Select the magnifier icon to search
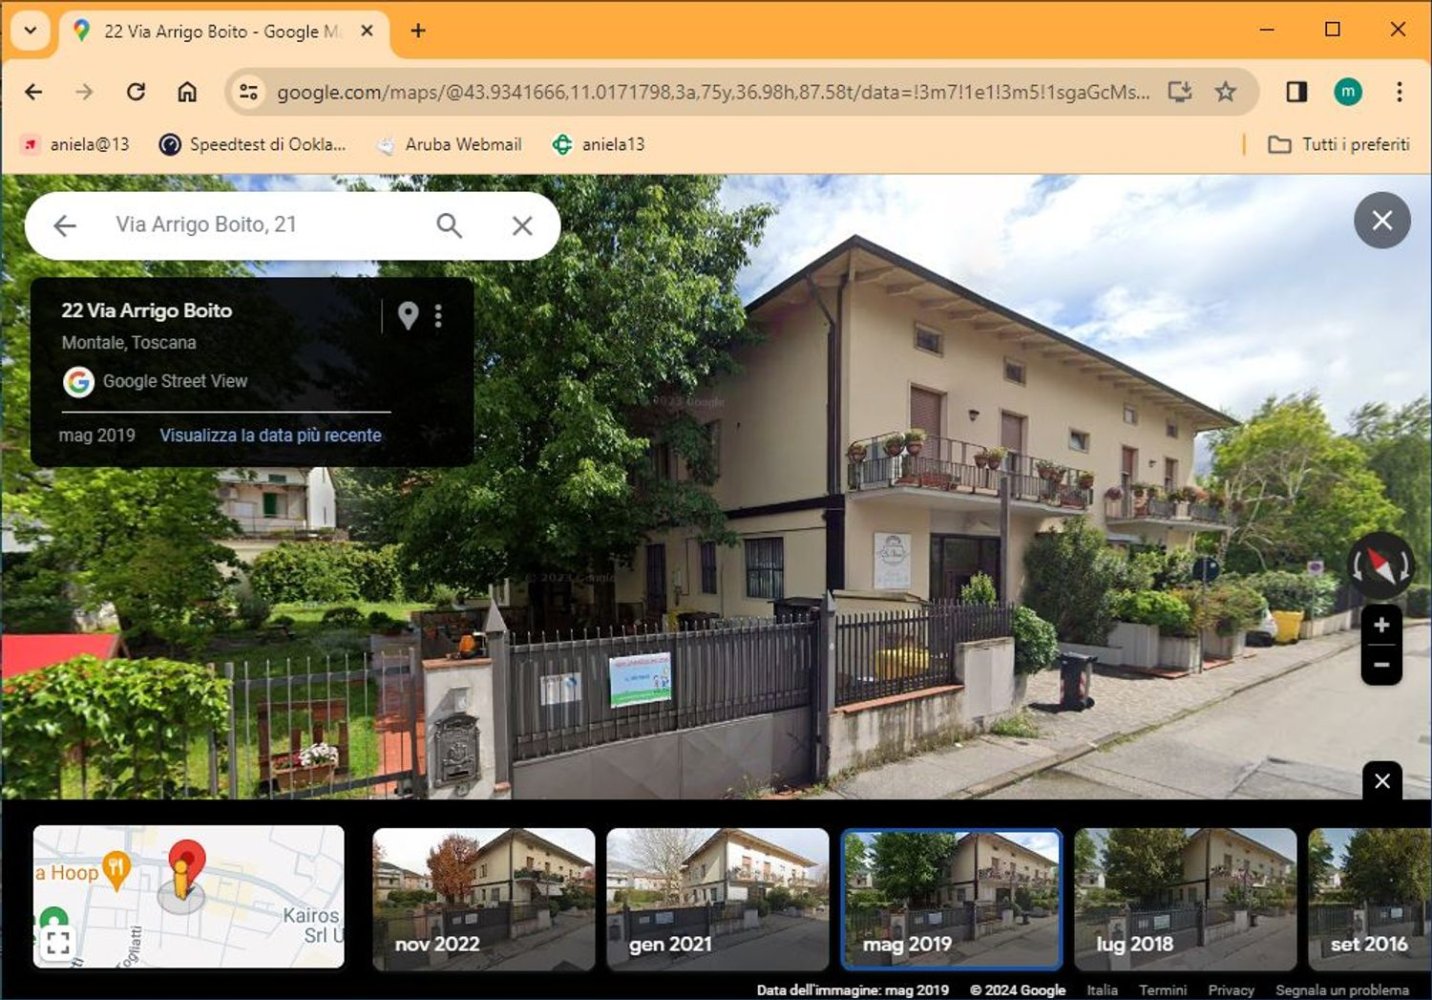 click(x=449, y=225)
